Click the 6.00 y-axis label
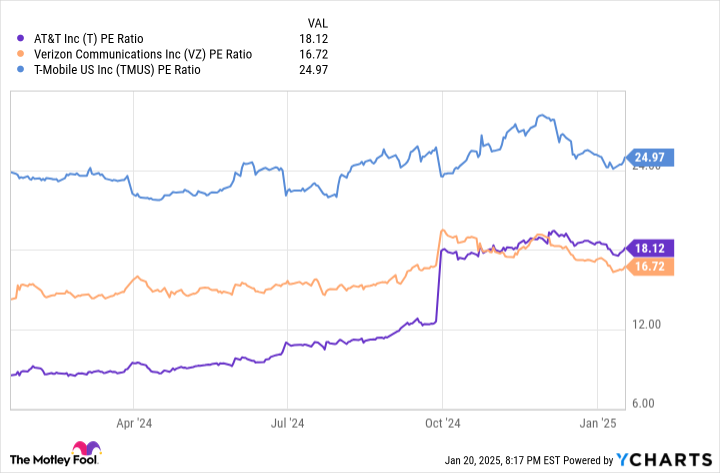 644,403
